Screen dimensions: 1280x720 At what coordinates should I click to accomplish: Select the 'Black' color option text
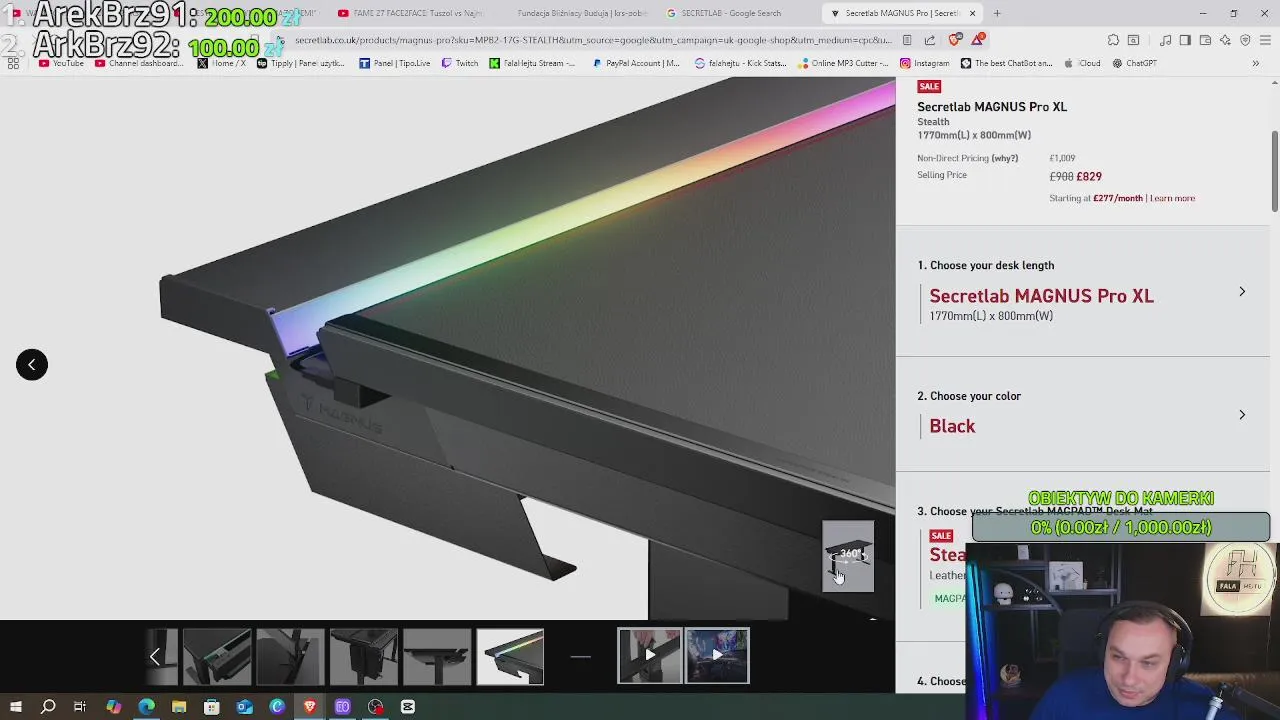pyautogui.click(x=952, y=426)
